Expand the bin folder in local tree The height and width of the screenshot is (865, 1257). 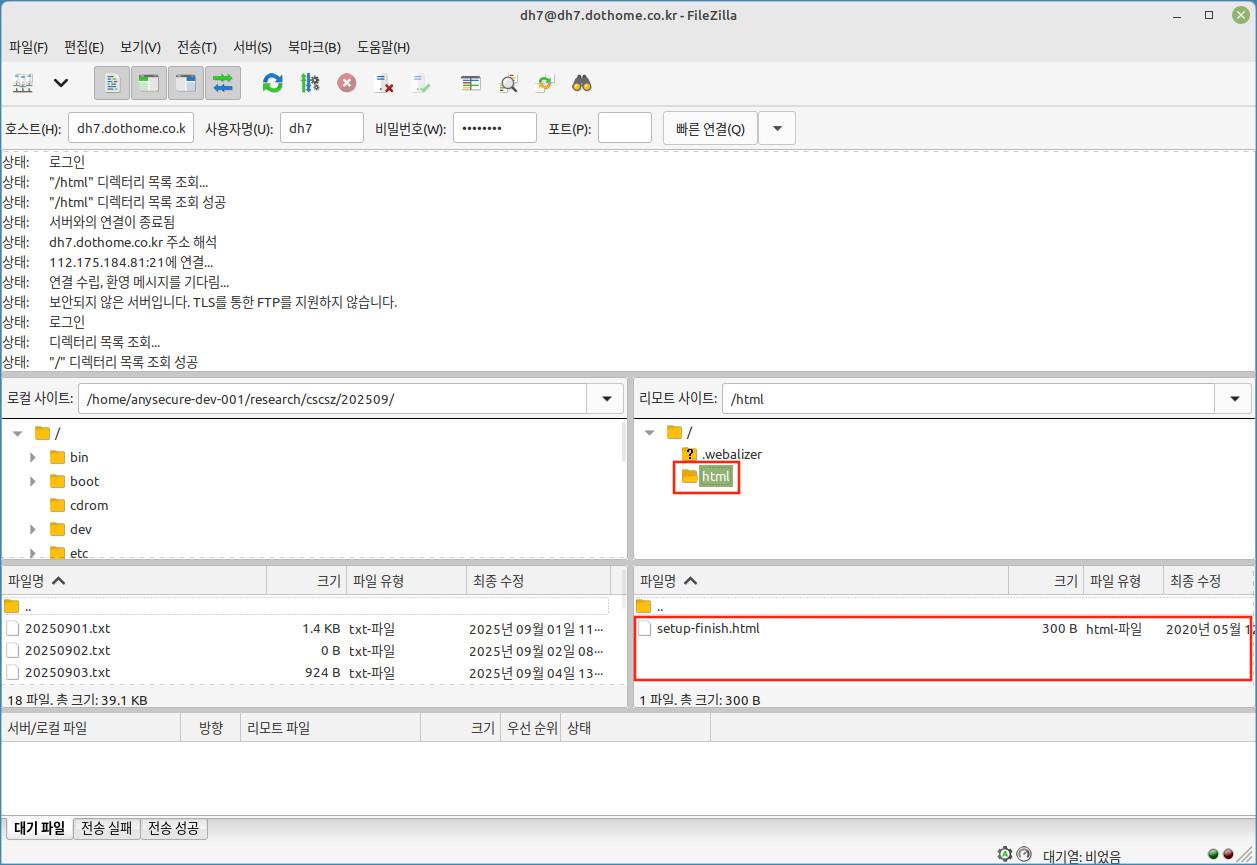click(33, 457)
